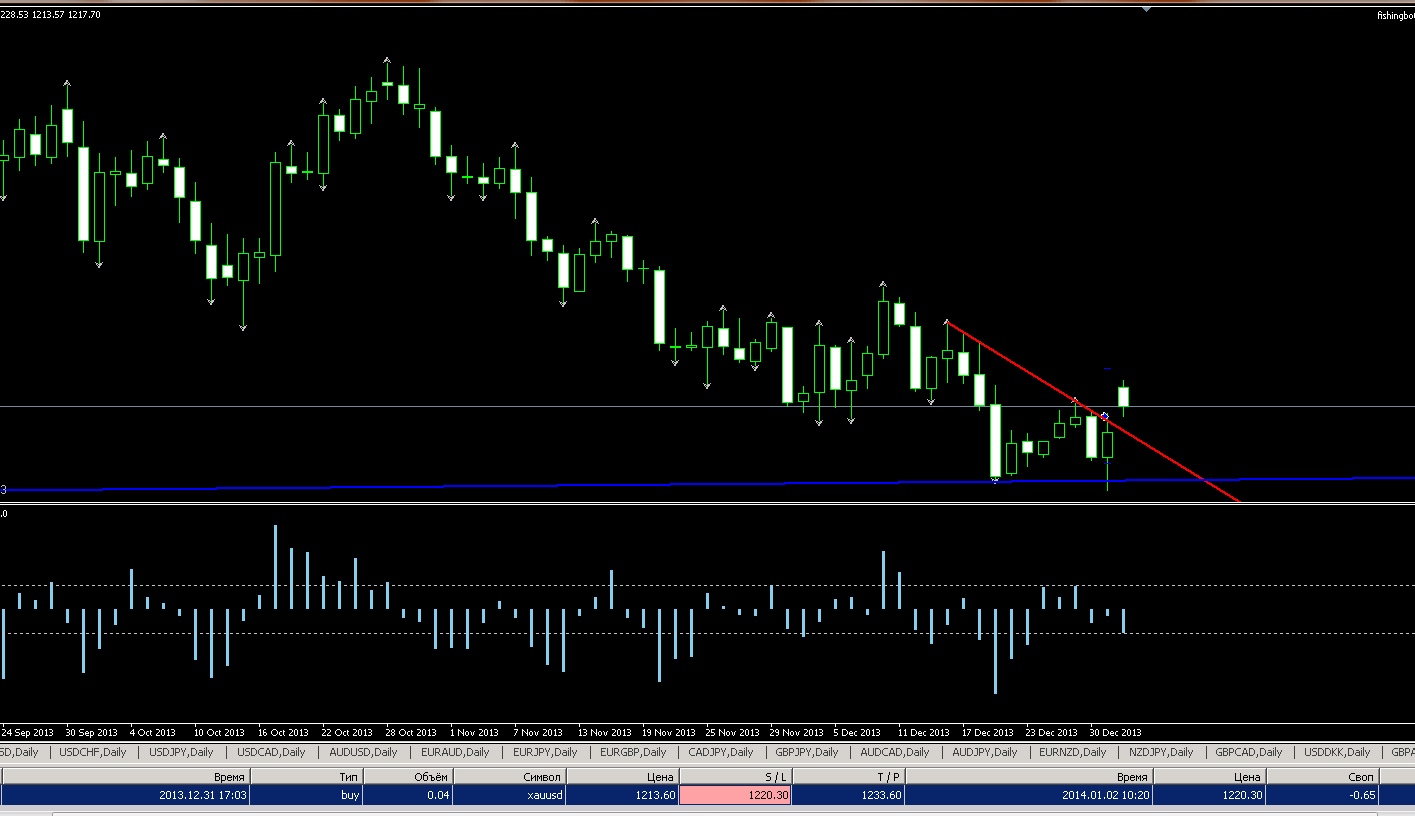Select the AUDCAD,Daily chart tab

coord(895,752)
